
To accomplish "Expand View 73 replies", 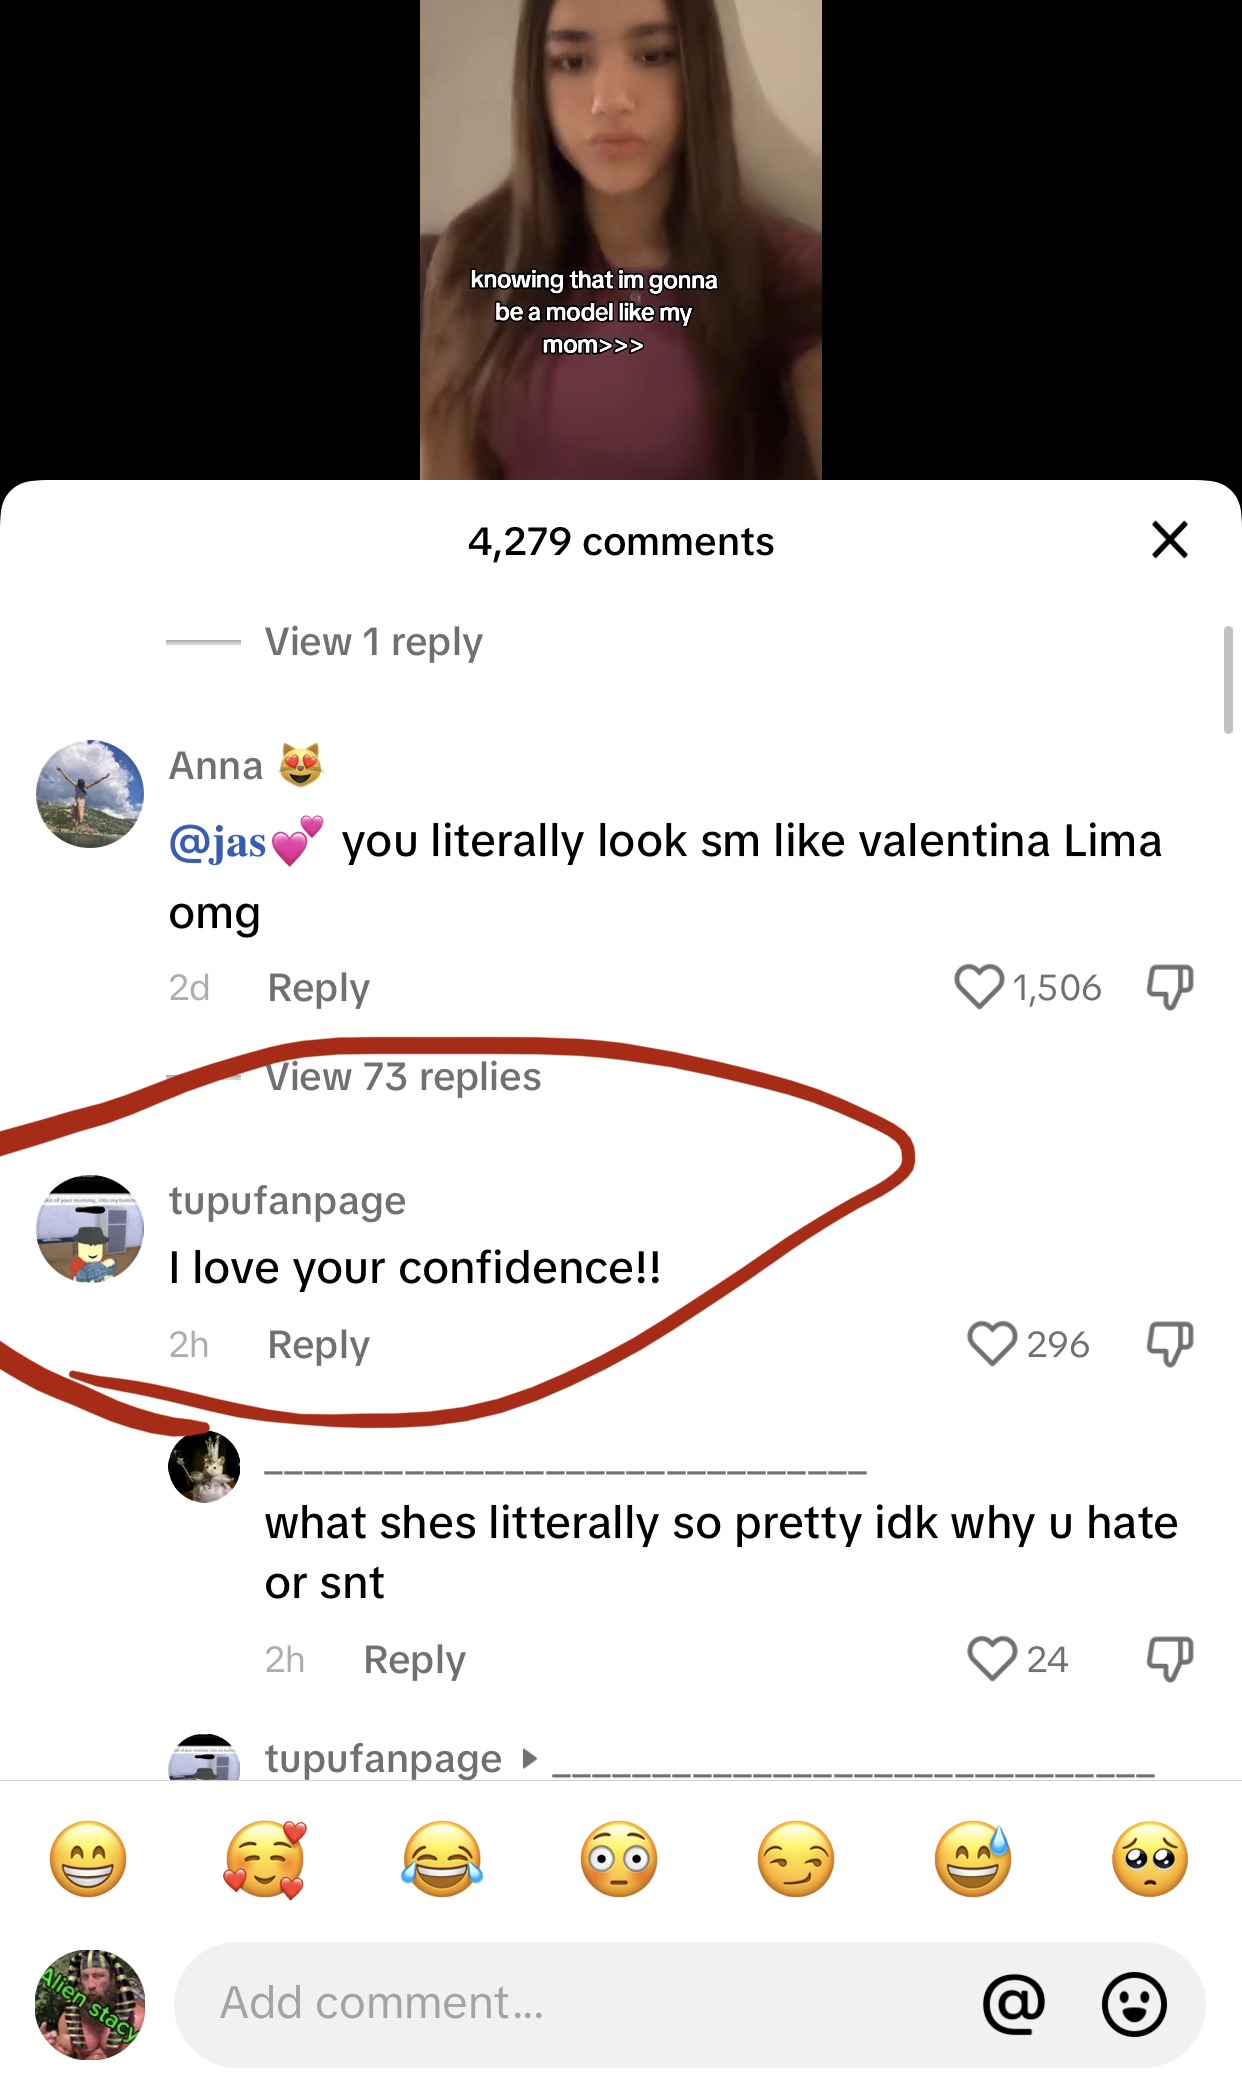I will pos(403,1077).
